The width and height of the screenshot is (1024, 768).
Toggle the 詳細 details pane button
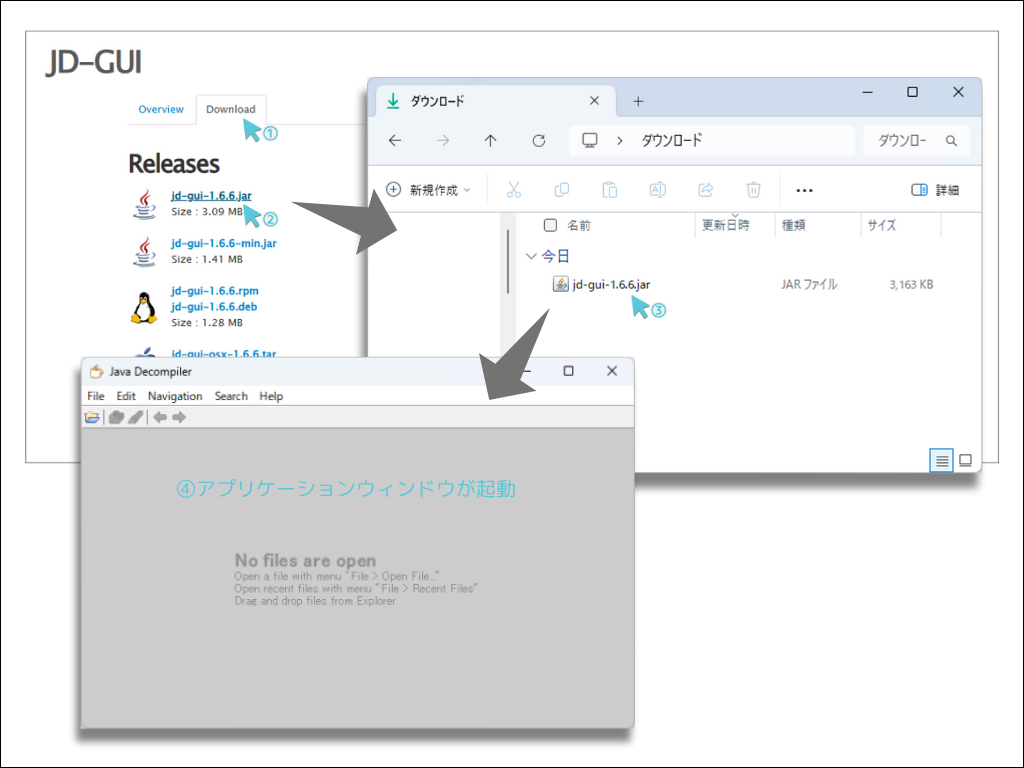click(x=935, y=190)
